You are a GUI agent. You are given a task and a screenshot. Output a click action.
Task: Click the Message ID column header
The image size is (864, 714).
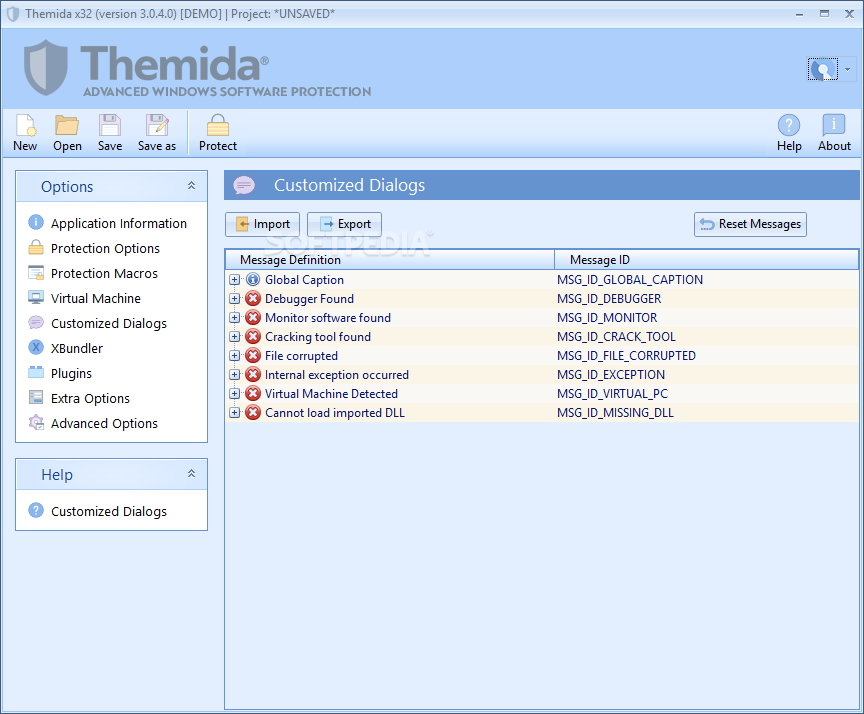click(x=706, y=259)
